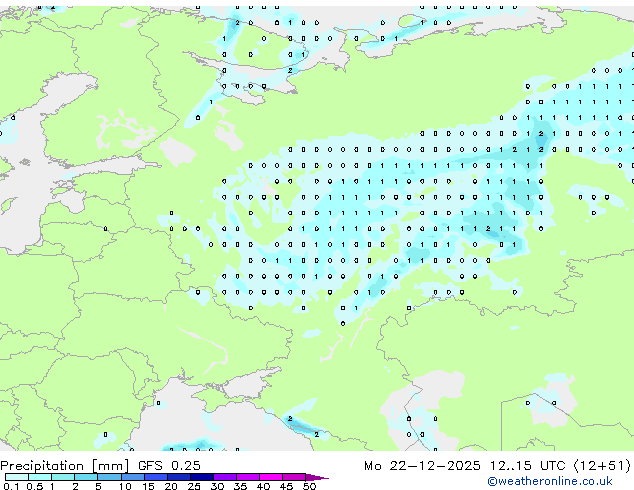Image resolution: width=634 pixels, height=490 pixels.
Task: Click the 0.5–1 mm legend color swatch
Action: (x=40, y=477)
